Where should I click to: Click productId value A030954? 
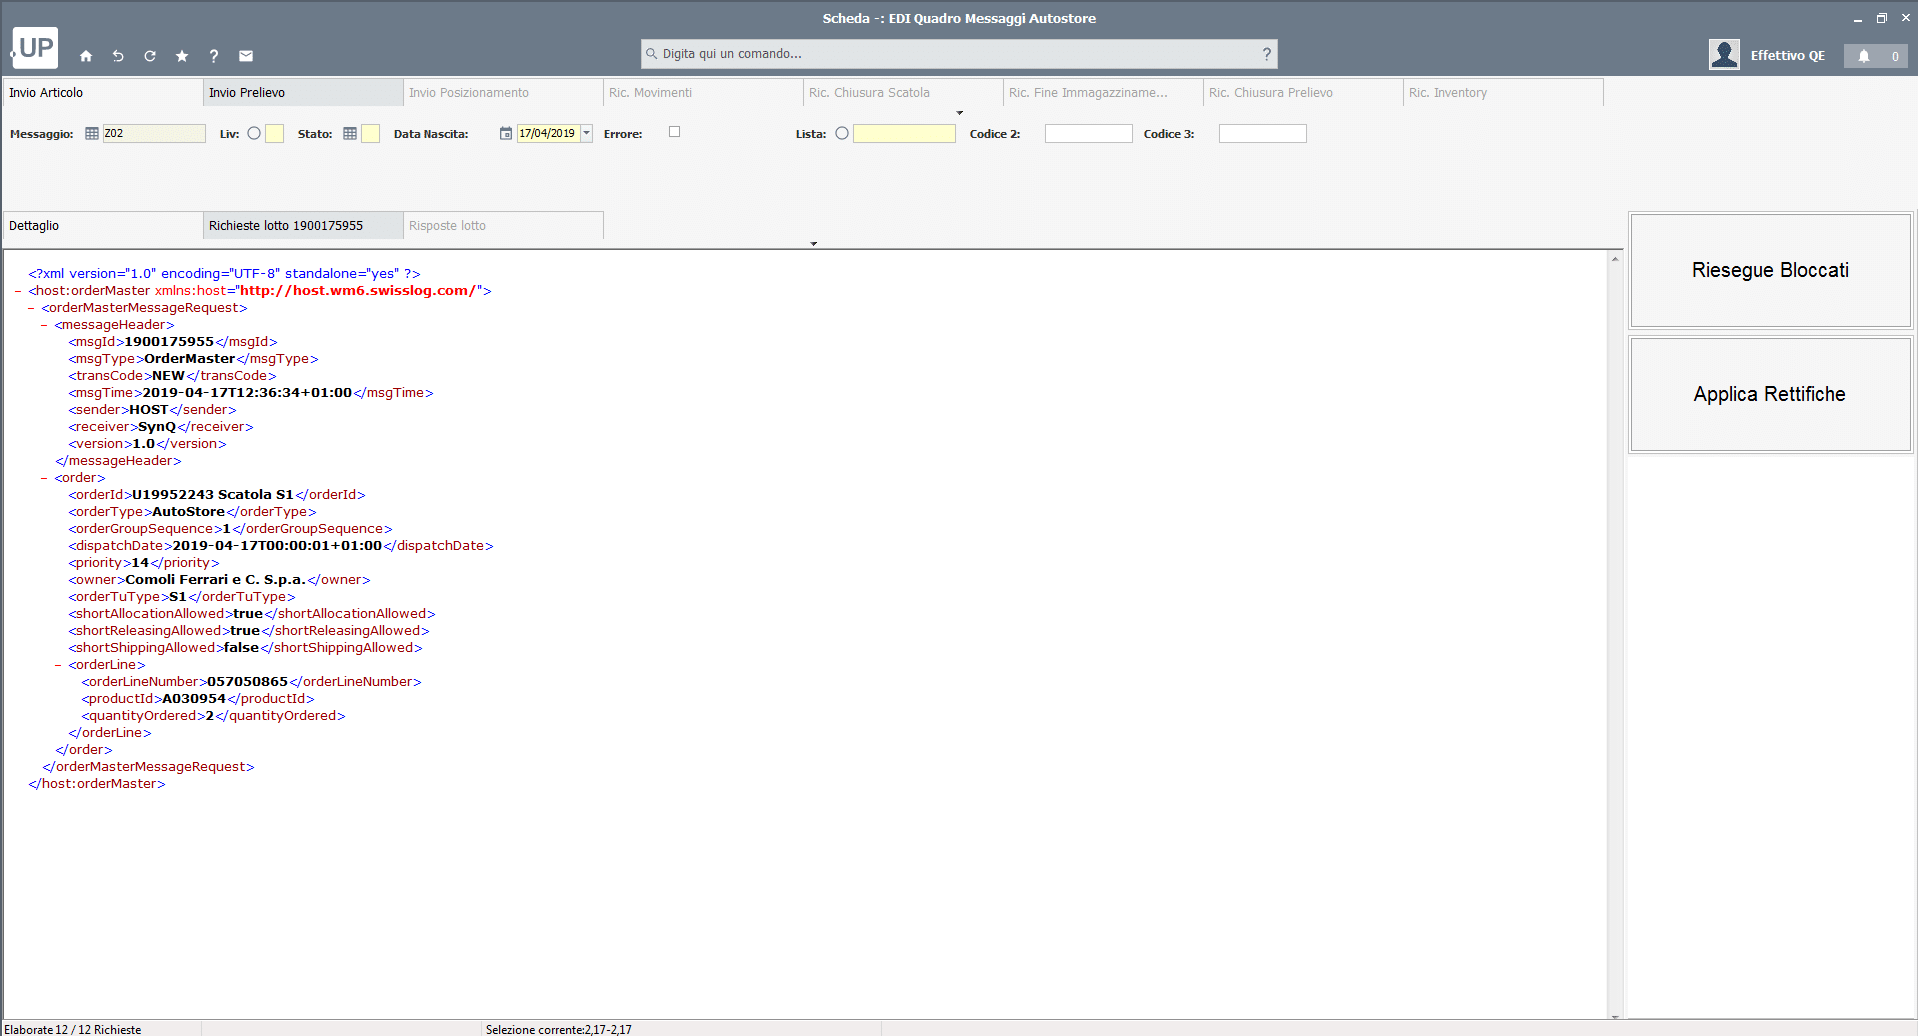194,699
